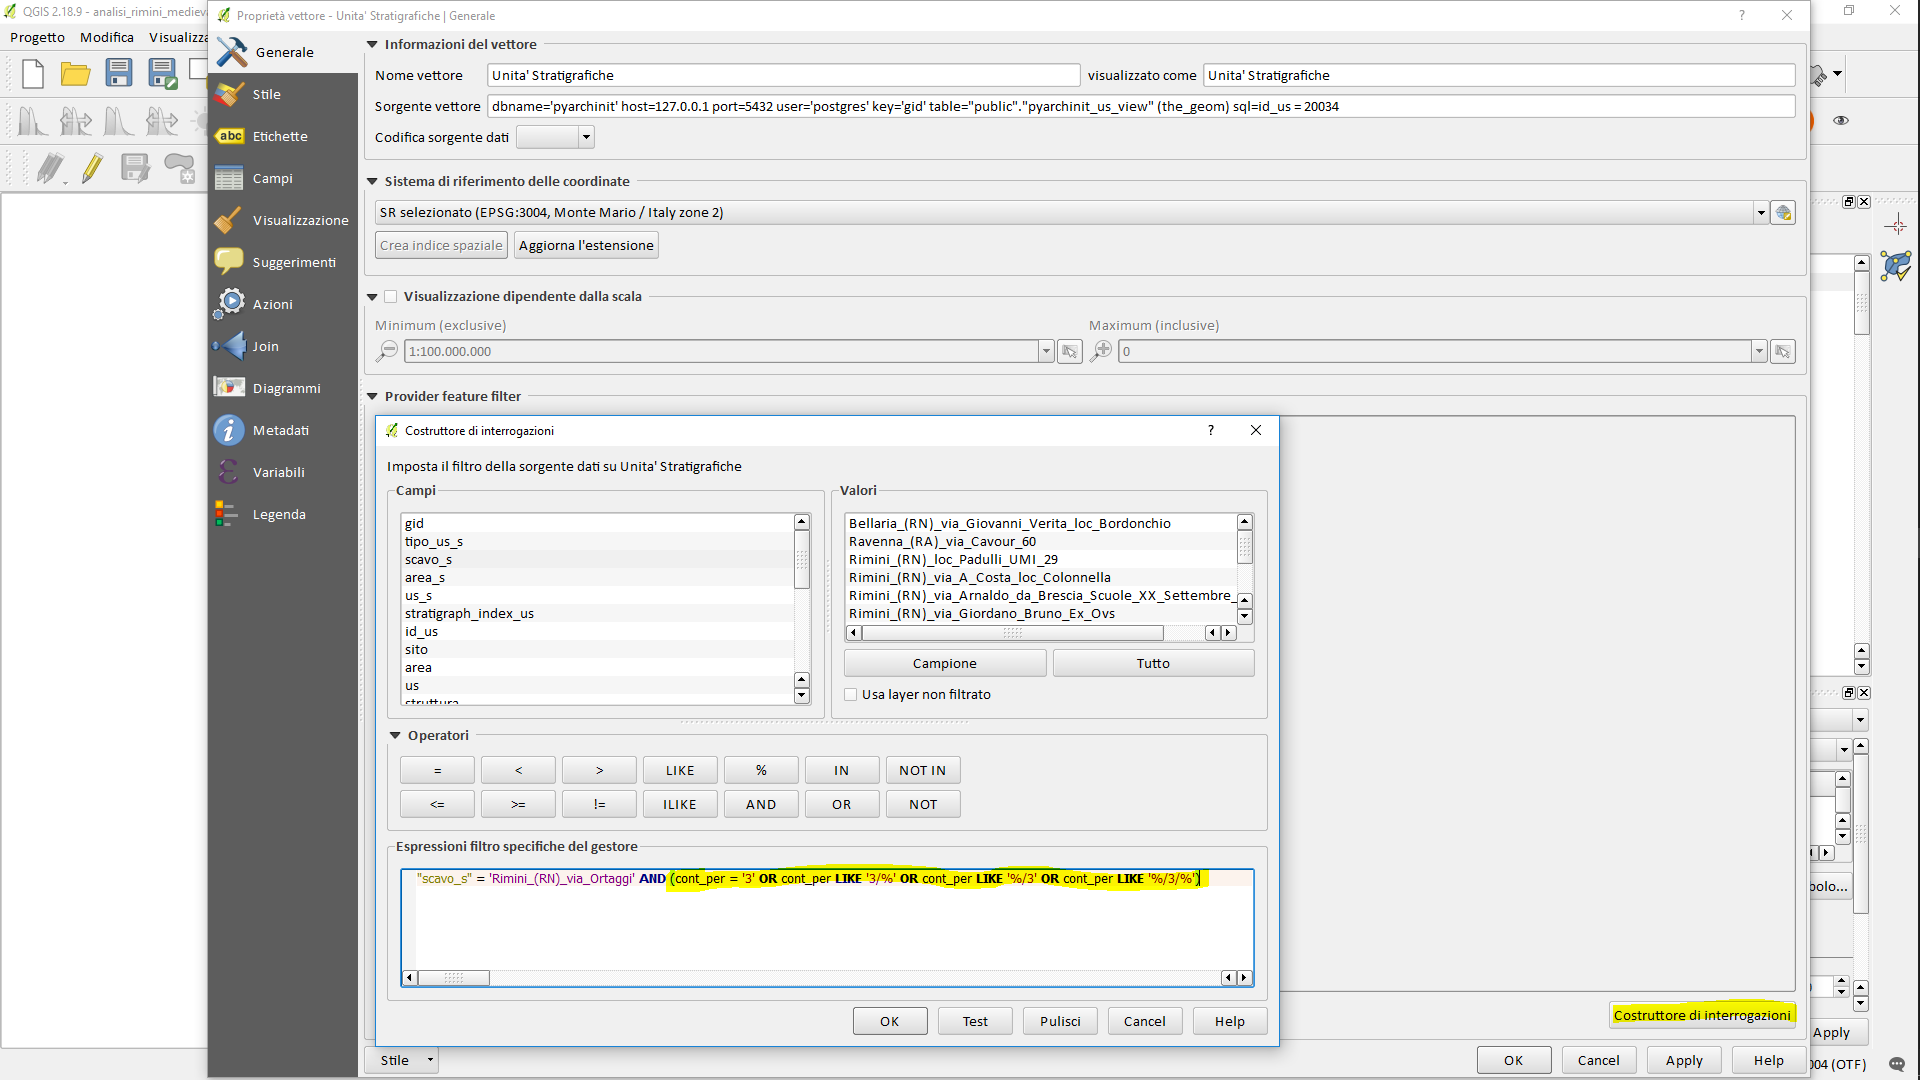The height and width of the screenshot is (1080, 1920).
Task: Set maximum scale to current canvas scale
Action: point(1783,351)
